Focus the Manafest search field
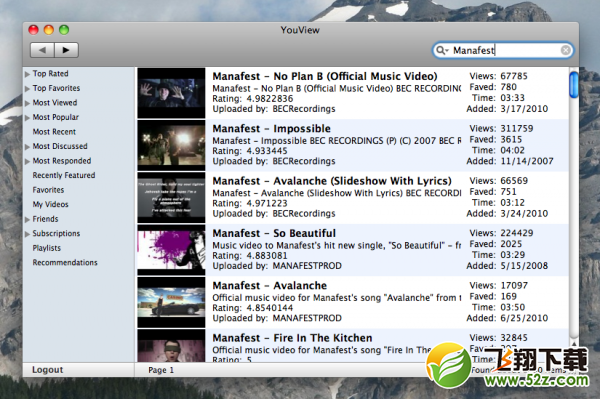600x399 pixels. tap(503, 50)
